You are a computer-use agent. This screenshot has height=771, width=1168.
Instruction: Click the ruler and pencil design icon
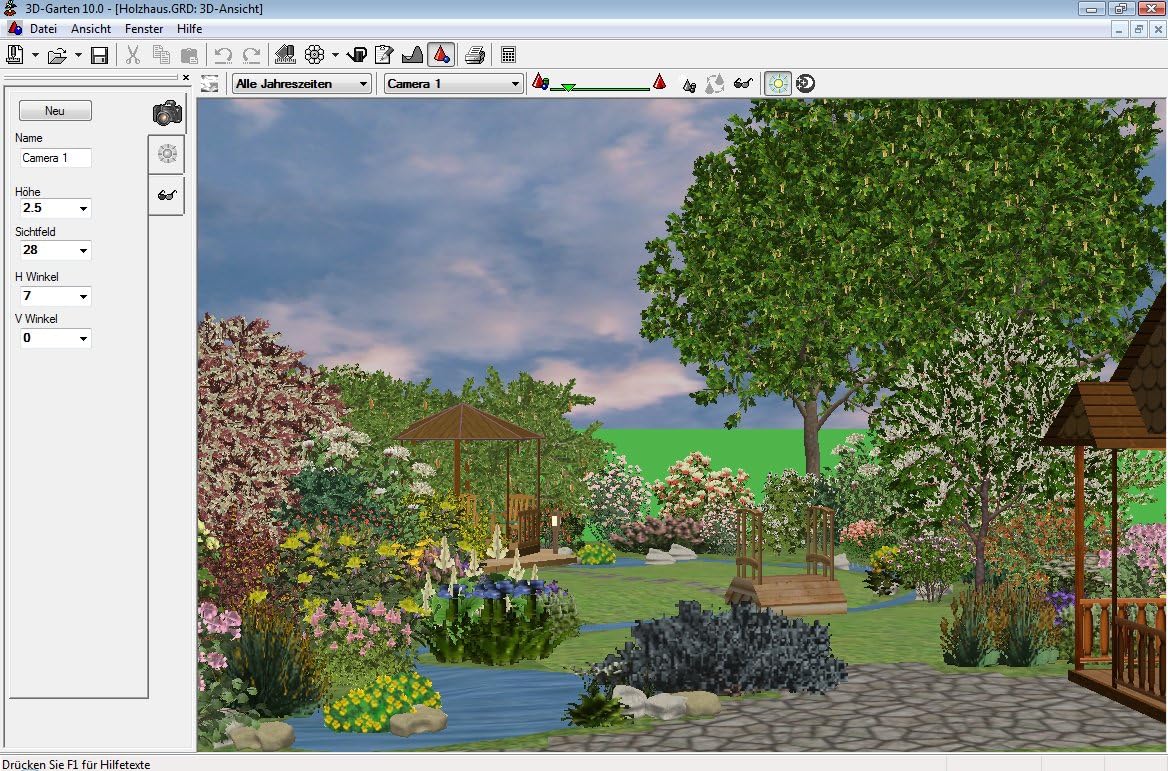[285, 55]
